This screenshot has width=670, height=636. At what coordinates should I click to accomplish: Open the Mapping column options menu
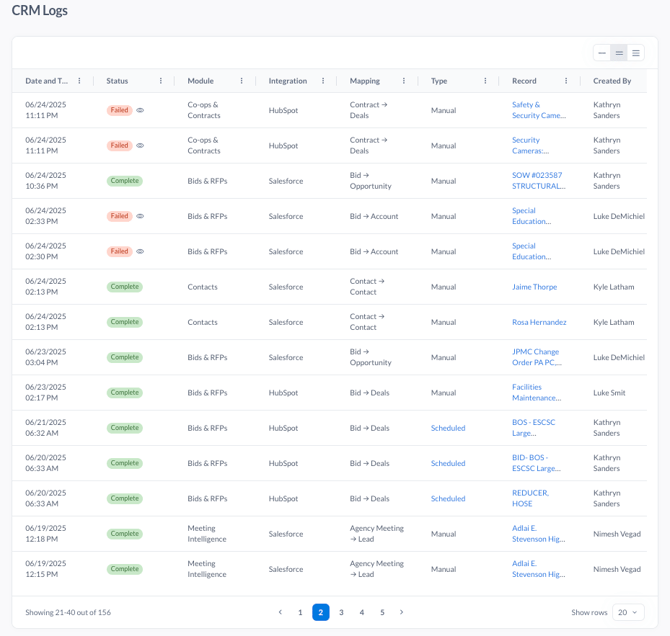[x=404, y=81]
